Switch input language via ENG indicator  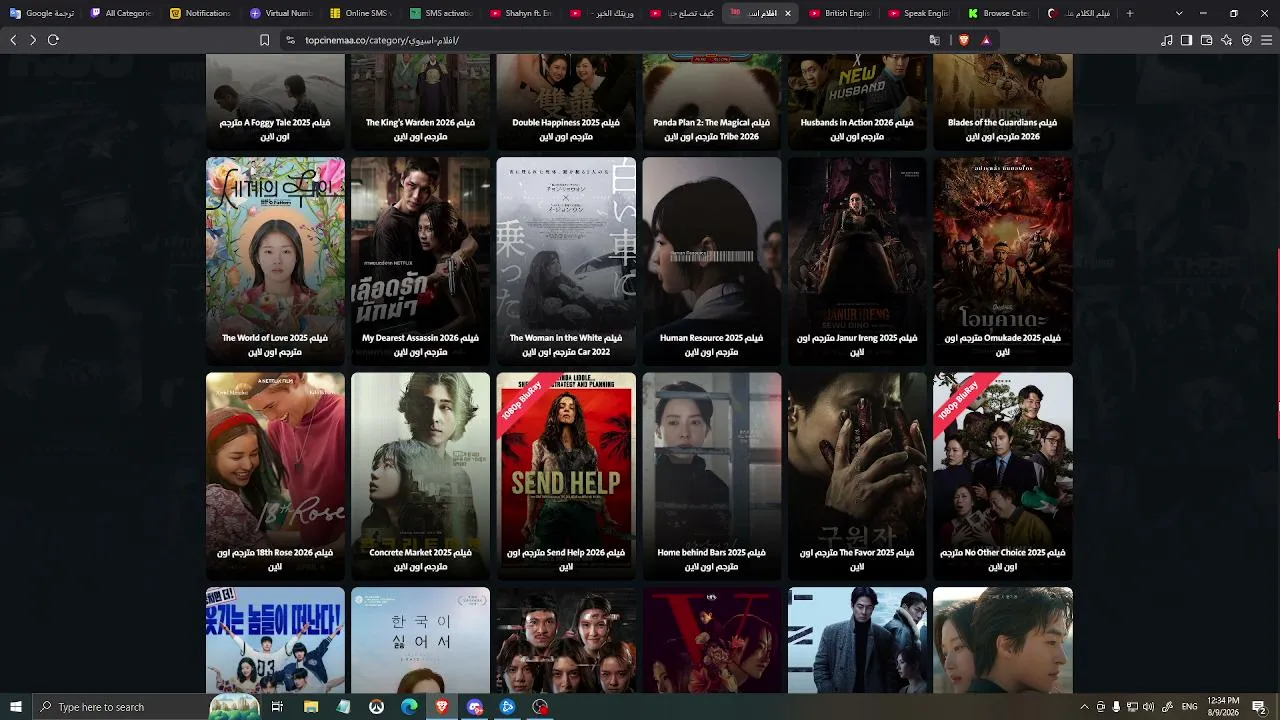(1189, 707)
